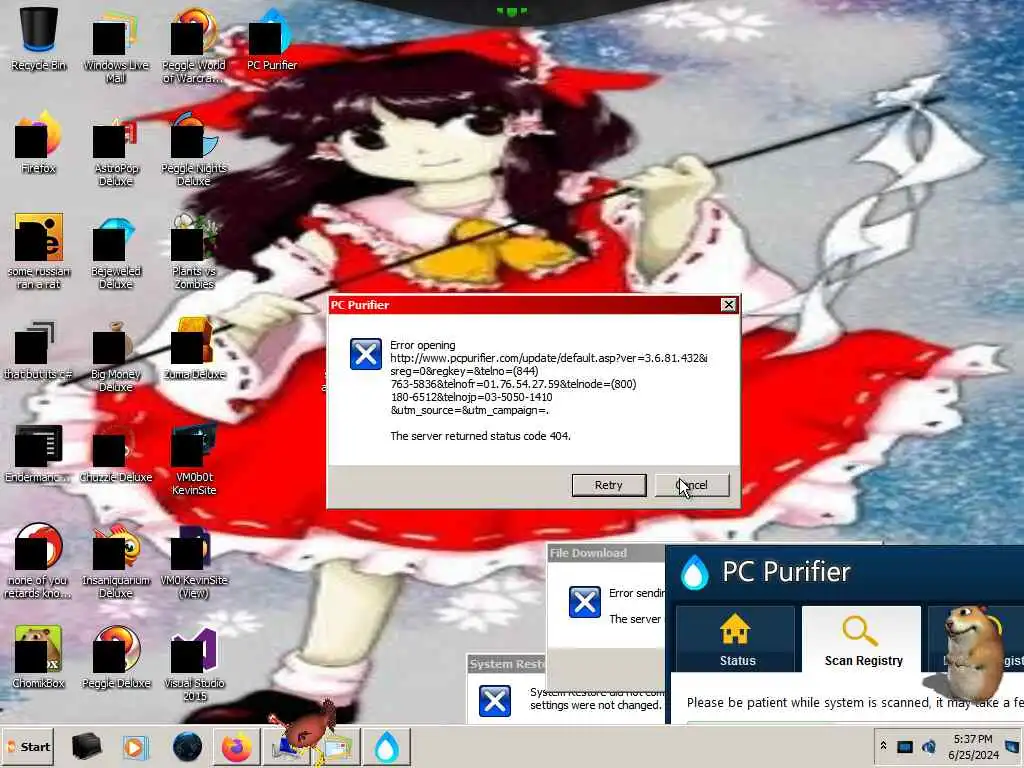Screen dimensions: 1024x768
Task: Switch to PC Purifier taskbar button
Action: [x=387, y=747]
